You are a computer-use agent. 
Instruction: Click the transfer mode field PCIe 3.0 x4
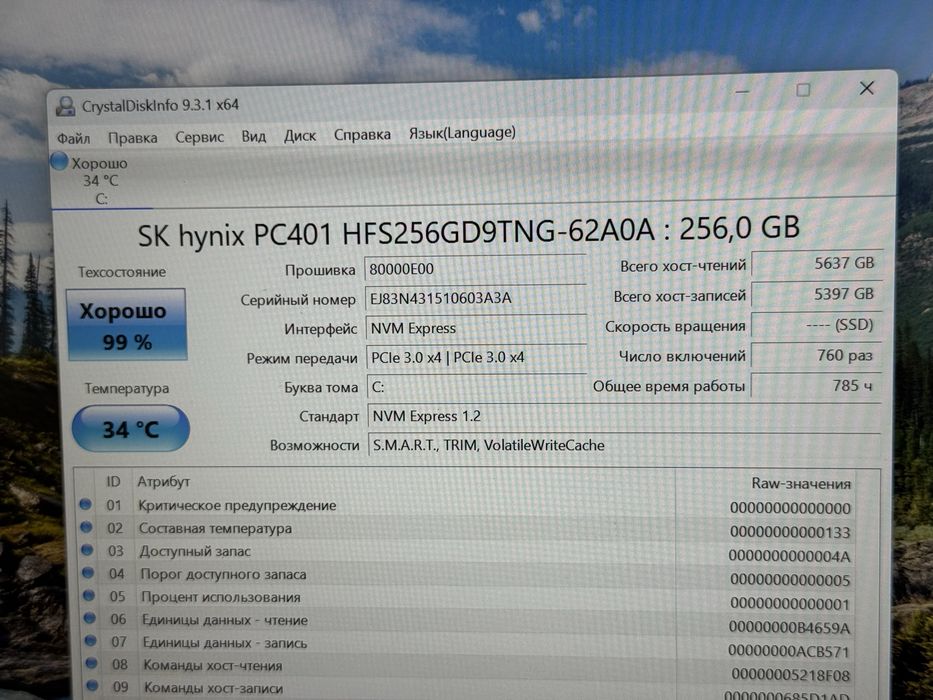pyautogui.click(x=476, y=357)
